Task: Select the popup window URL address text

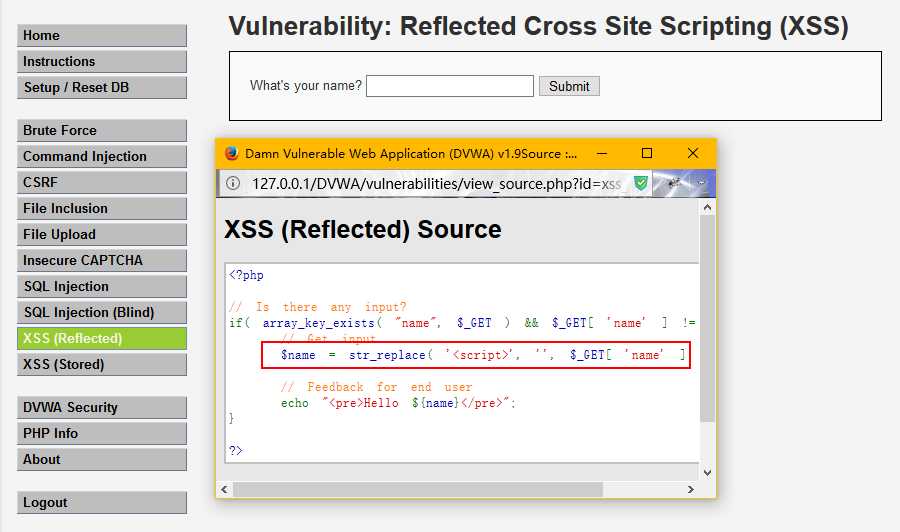Action: (436, 184)
